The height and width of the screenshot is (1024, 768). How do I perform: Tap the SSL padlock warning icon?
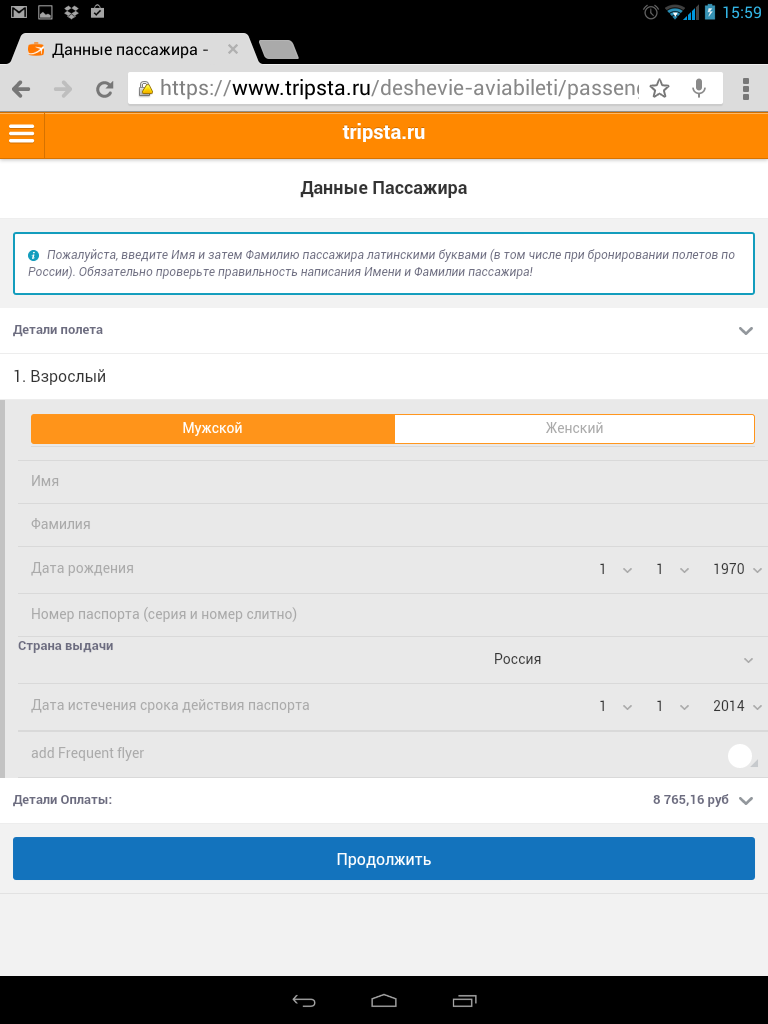click(146, 88)
